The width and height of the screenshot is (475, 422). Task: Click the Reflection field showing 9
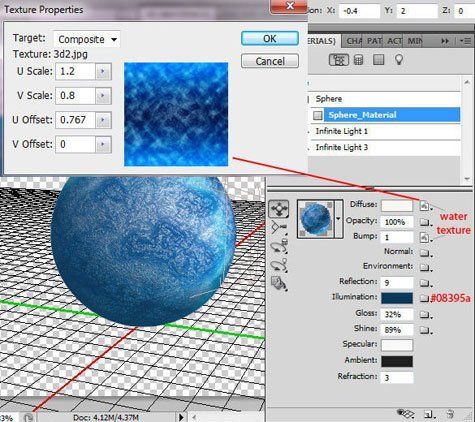[x=397, y=283]
